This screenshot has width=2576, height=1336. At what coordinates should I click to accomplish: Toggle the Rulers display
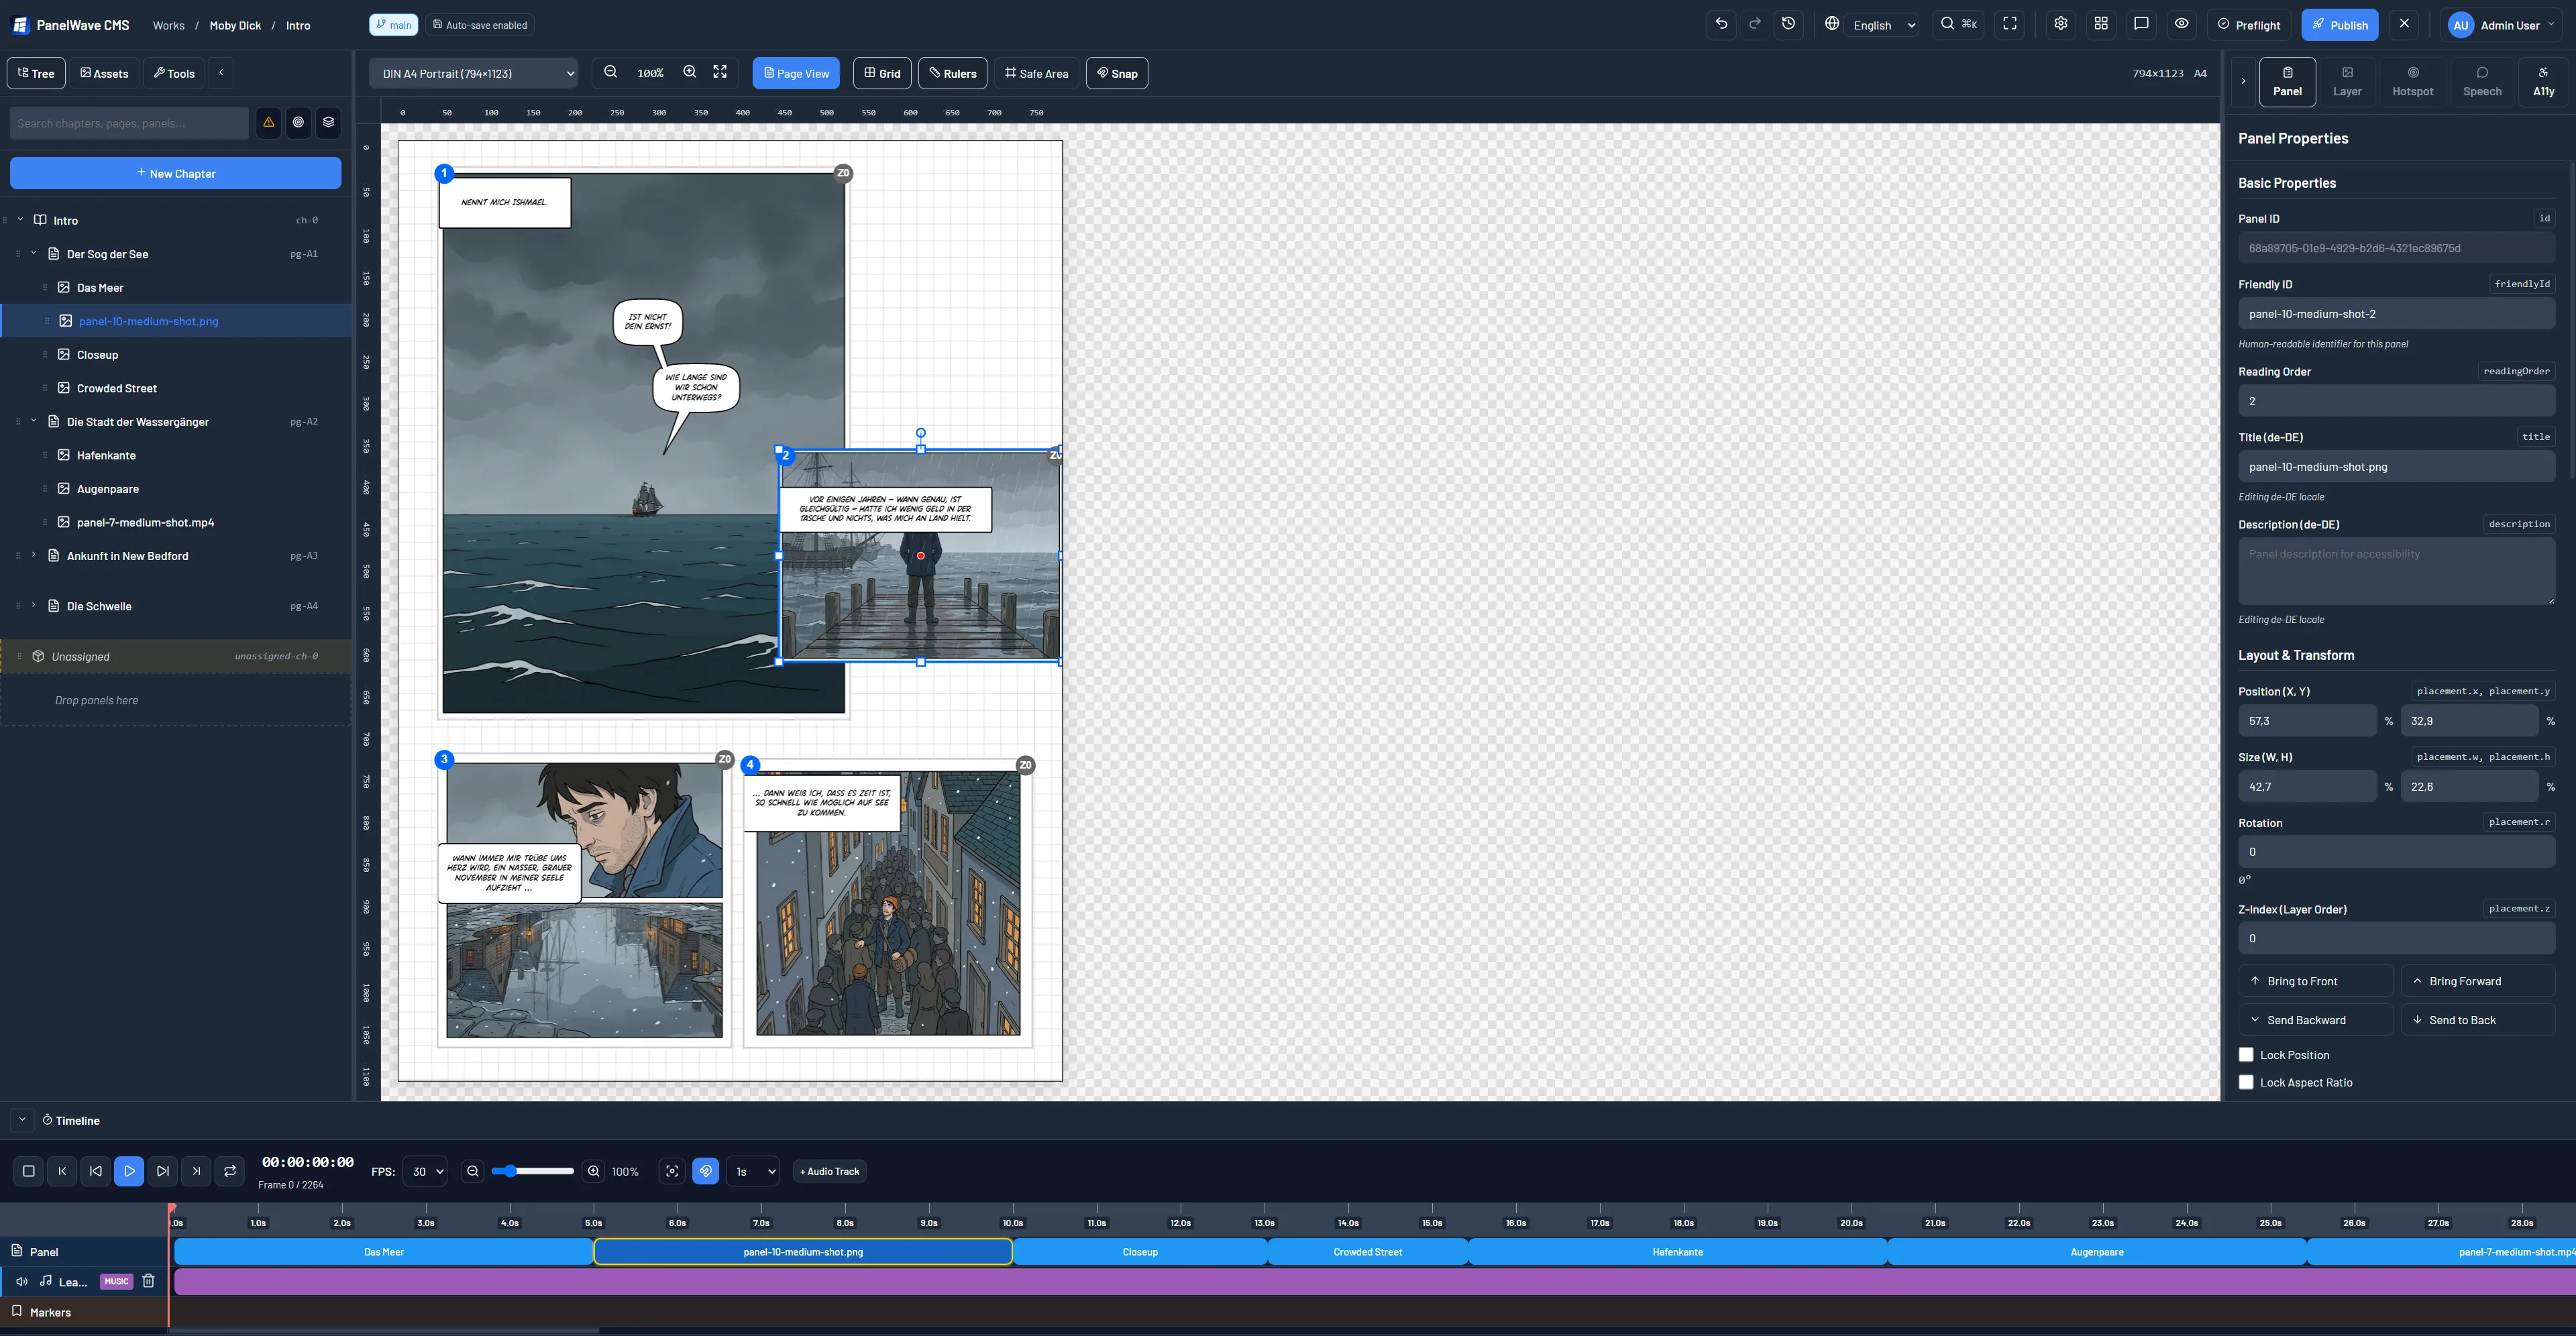tap(953, 73)
